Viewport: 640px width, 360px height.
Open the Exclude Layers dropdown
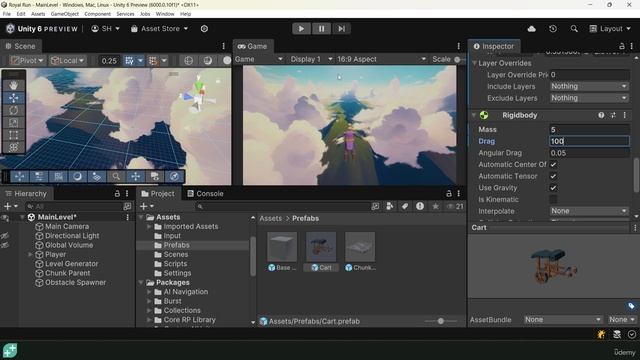(589, 98)
